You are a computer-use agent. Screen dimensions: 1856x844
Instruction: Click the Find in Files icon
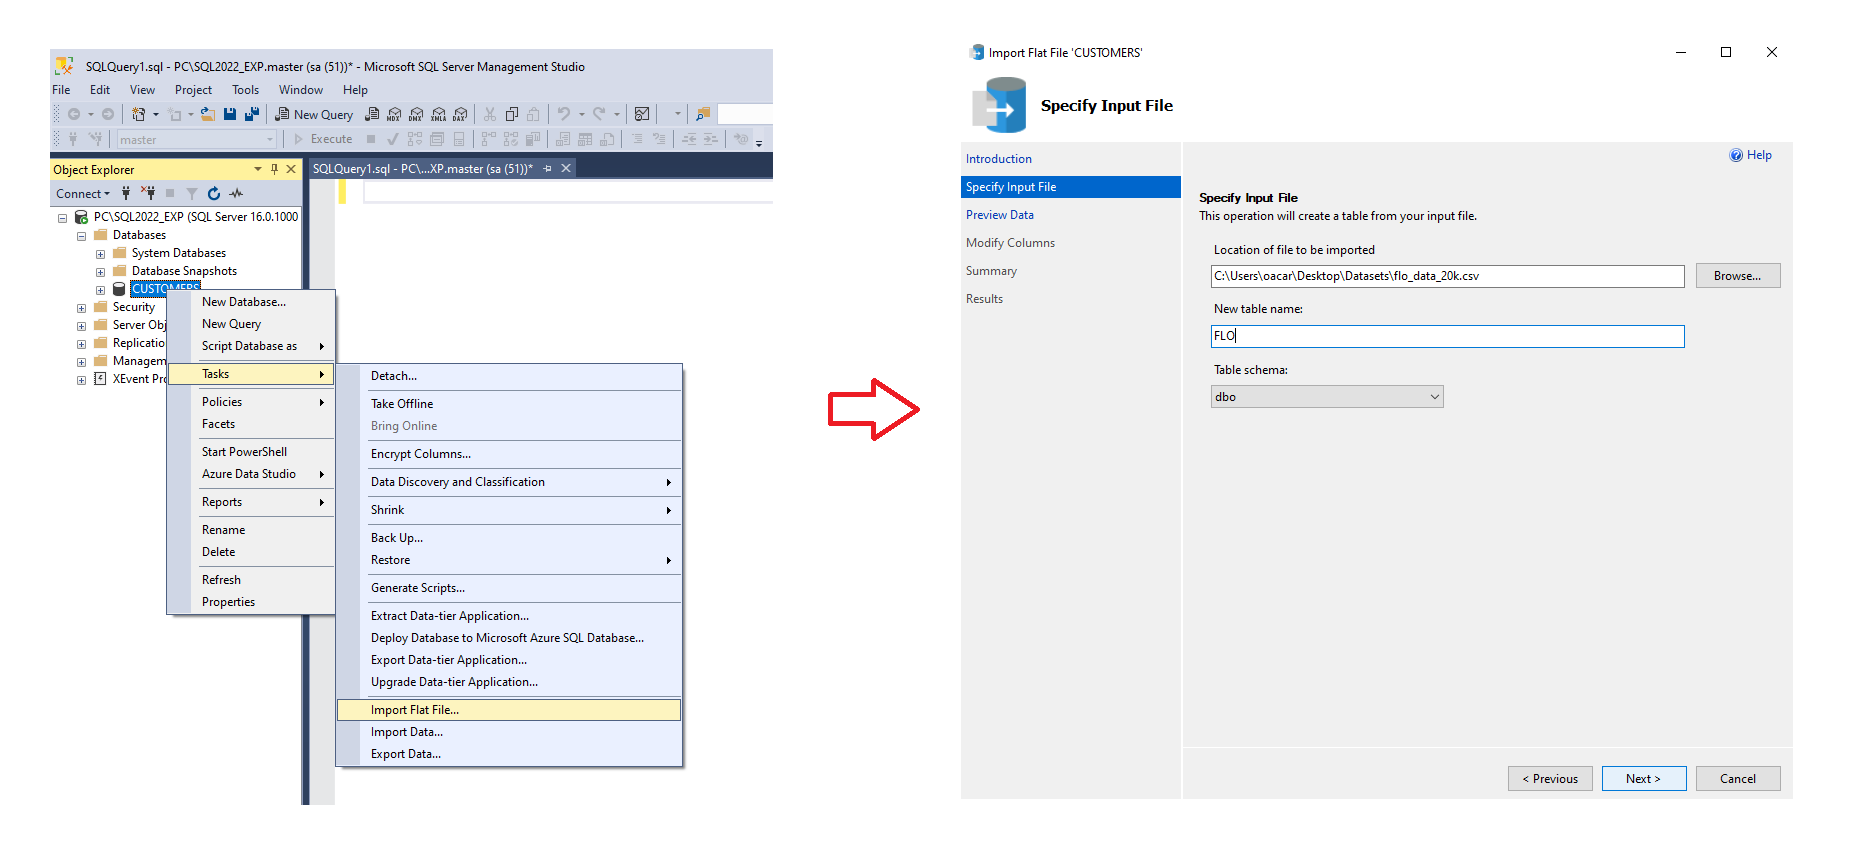(703, 114)
